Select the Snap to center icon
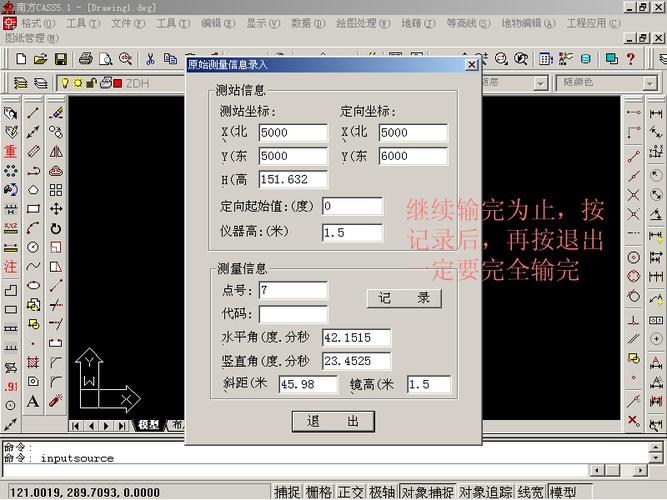 pyautogui.click(x=633, y=257)
